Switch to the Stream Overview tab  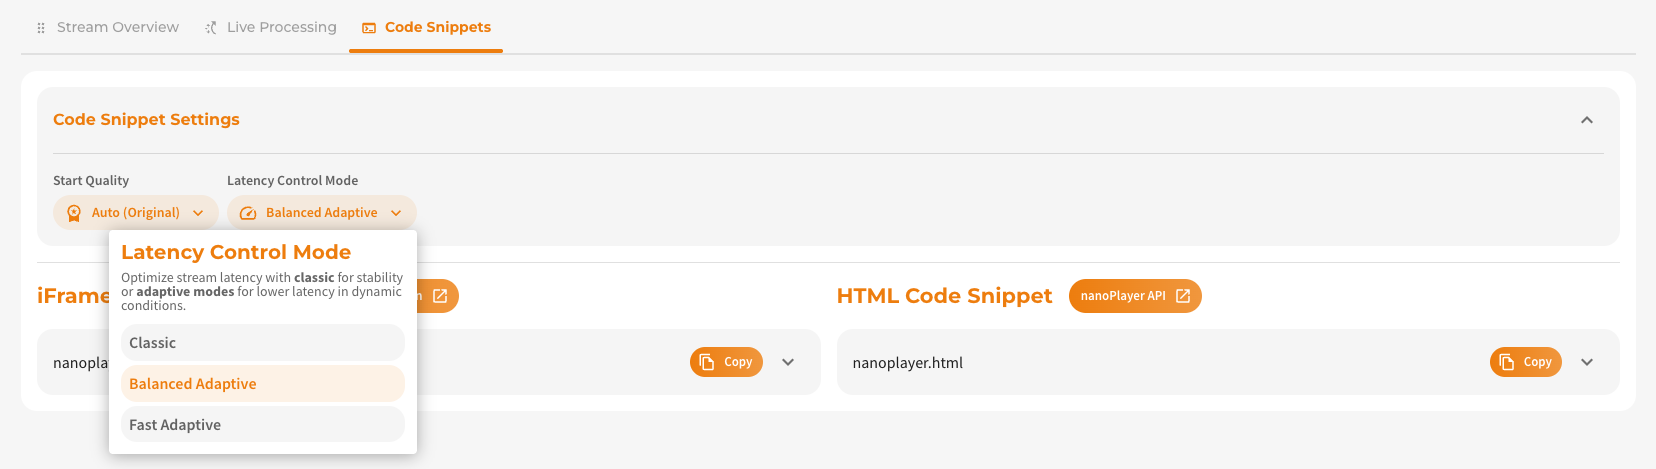pyautogui.click(x=107, y=27)
